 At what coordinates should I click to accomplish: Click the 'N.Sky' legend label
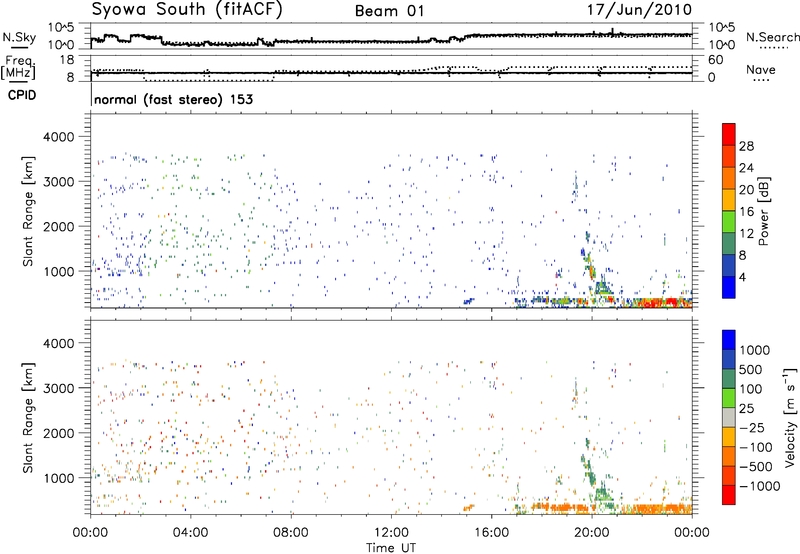19,38
